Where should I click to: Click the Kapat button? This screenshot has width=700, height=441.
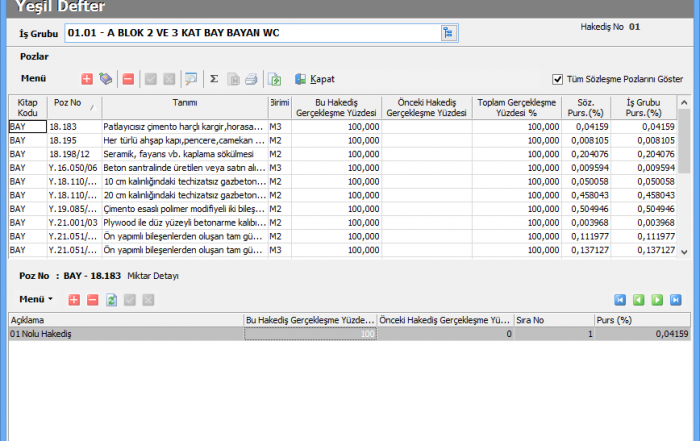click(315, 78)
